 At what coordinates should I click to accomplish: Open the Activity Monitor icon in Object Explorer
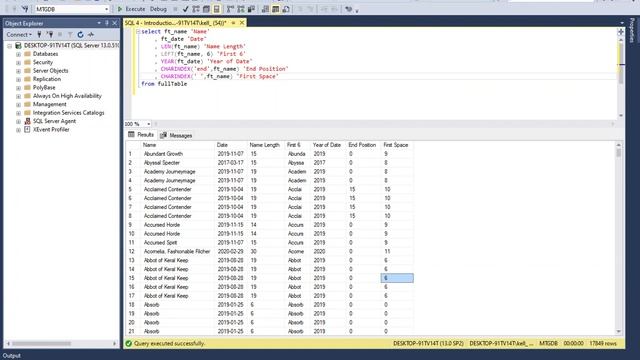[91, 35]
